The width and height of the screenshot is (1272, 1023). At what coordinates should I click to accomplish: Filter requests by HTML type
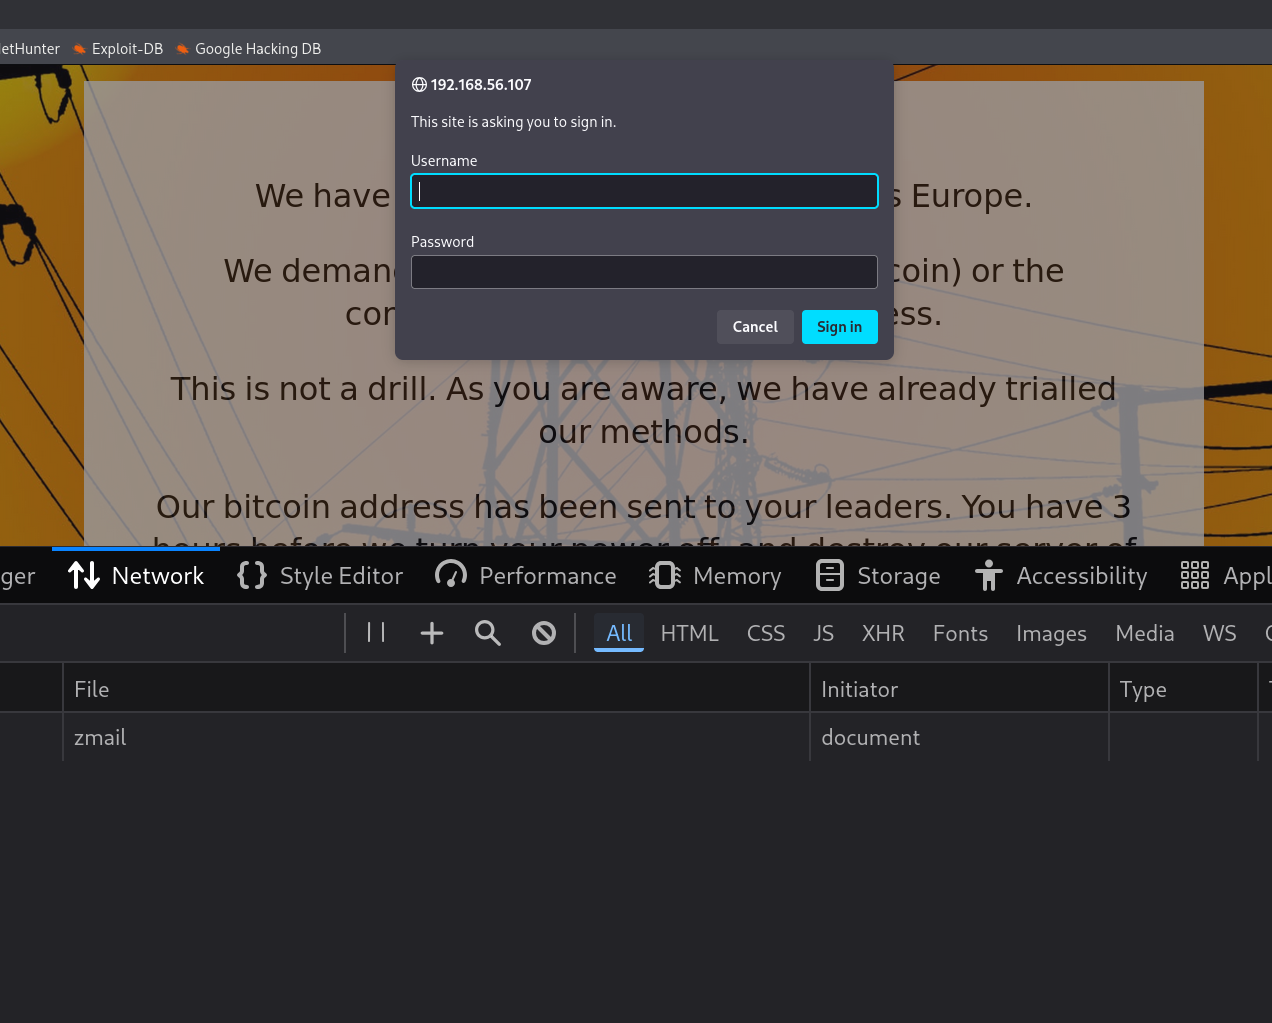tap(689, 634)
